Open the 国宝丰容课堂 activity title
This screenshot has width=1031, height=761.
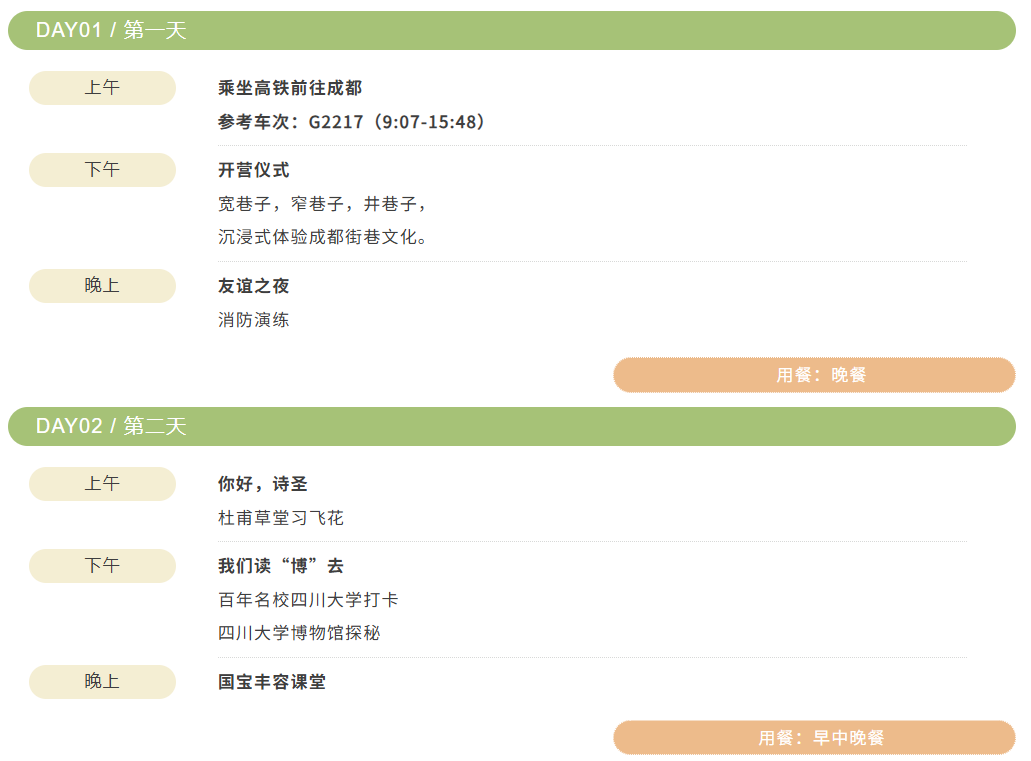click(272, 682)
